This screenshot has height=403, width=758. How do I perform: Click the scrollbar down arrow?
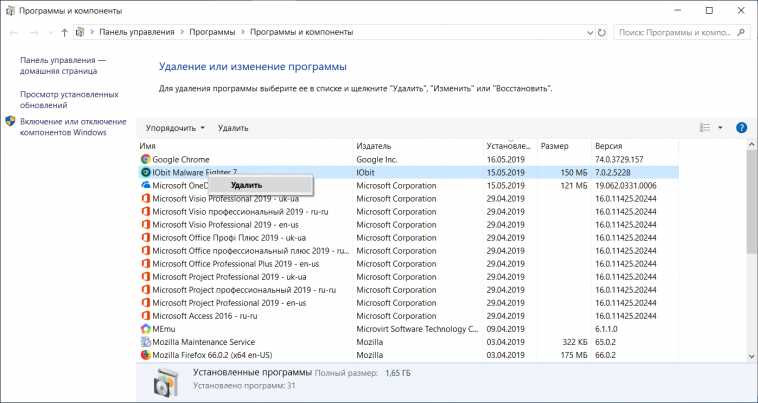click(752, 357)
